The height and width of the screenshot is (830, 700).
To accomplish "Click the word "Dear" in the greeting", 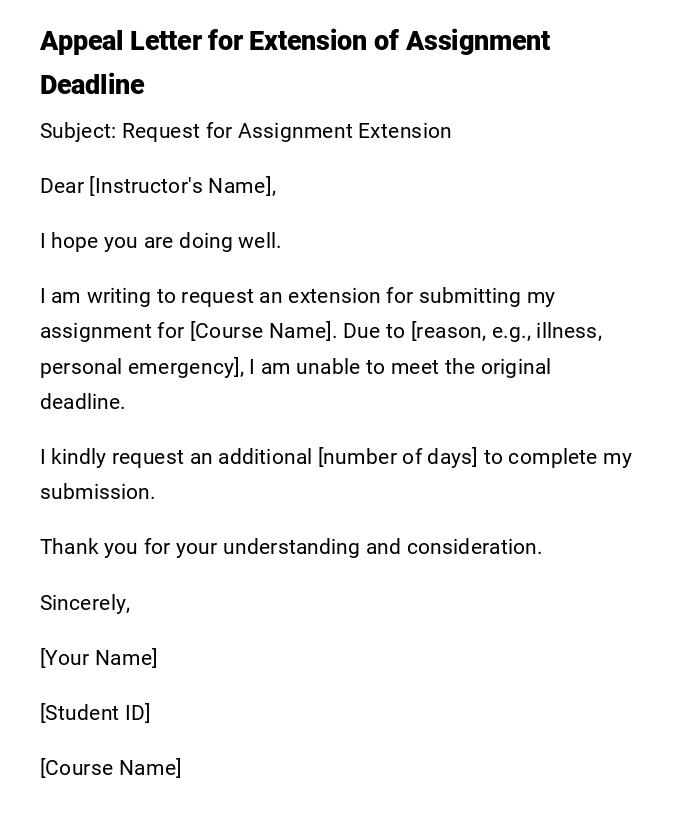I will 62,186.
